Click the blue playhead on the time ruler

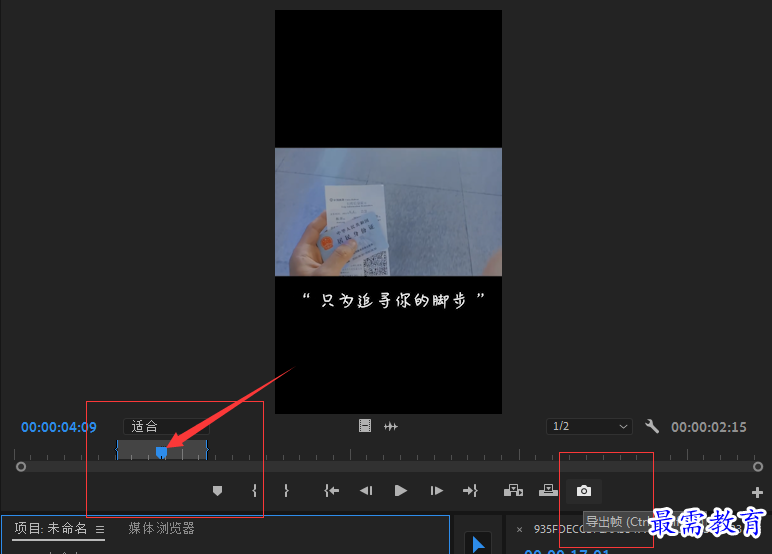tap(161, 452)
